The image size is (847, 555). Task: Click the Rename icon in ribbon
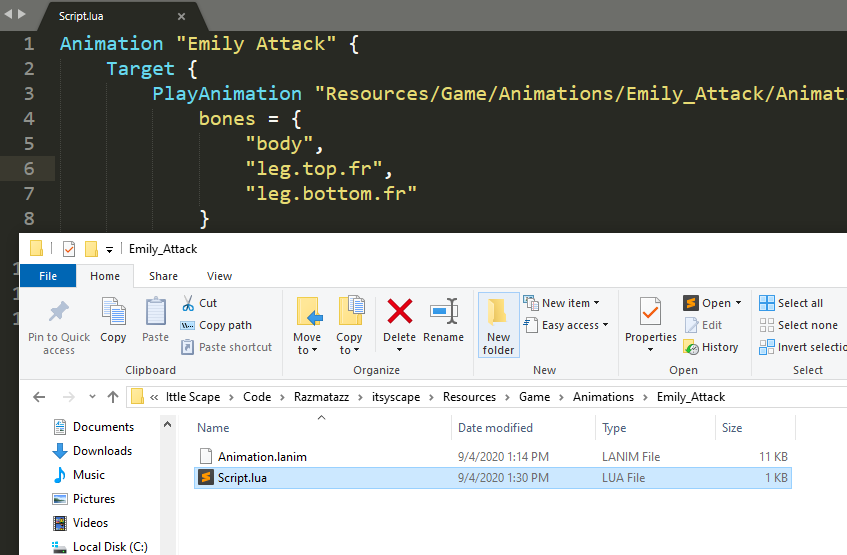(443, 312)
